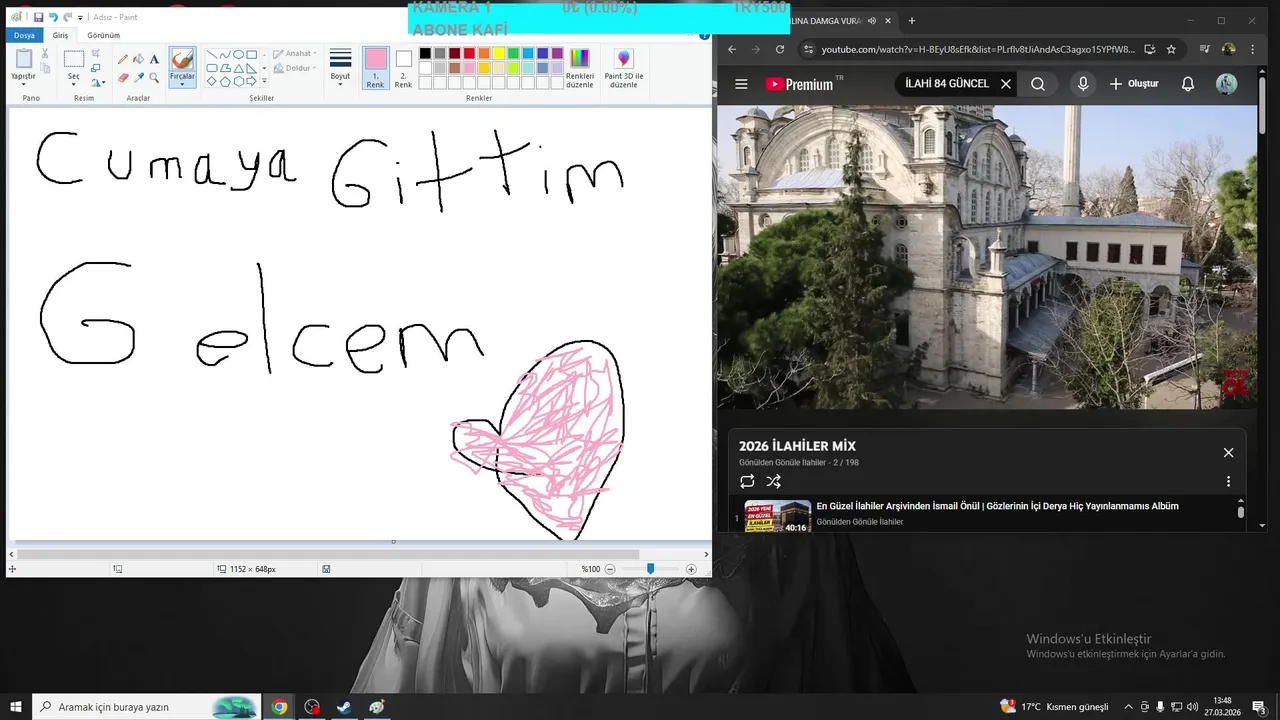Screen dimensions: 1280x720
Task: Open a new Chrome tab with plus button
Action: tap(912, 20)
